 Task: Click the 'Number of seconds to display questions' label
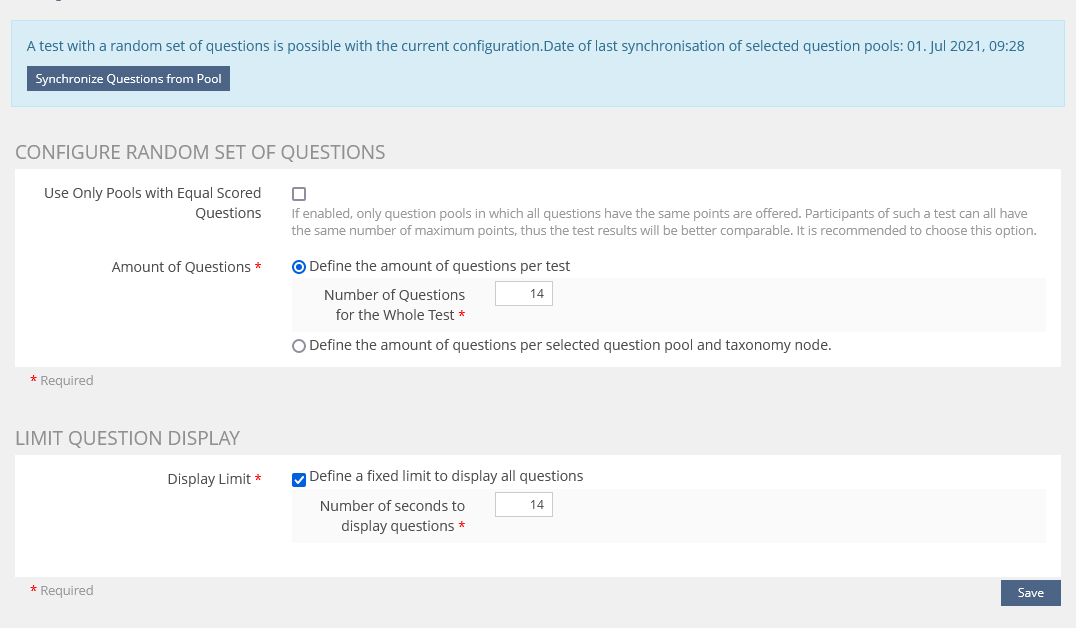point(393,515)
